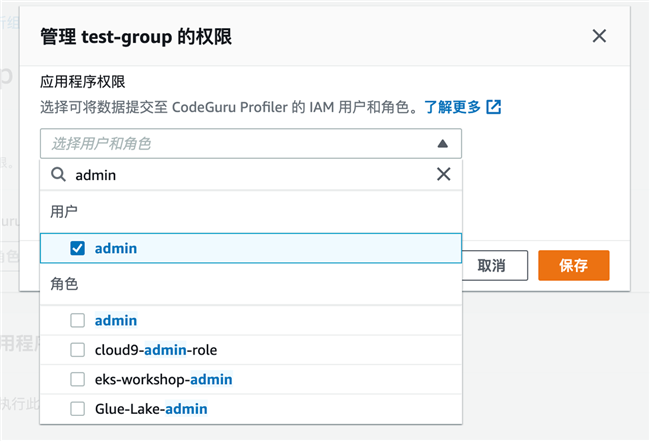Click the 角色 group header
Image resolution: width=650 pixels, height=441 pixels.
64,284
